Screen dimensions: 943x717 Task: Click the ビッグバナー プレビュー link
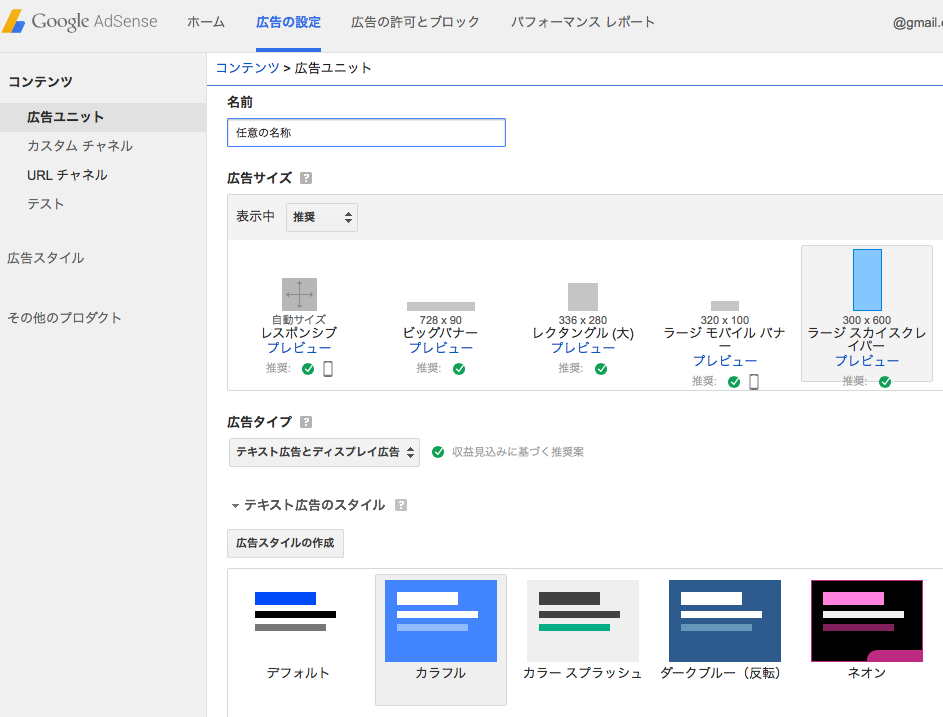click(441, 348)
